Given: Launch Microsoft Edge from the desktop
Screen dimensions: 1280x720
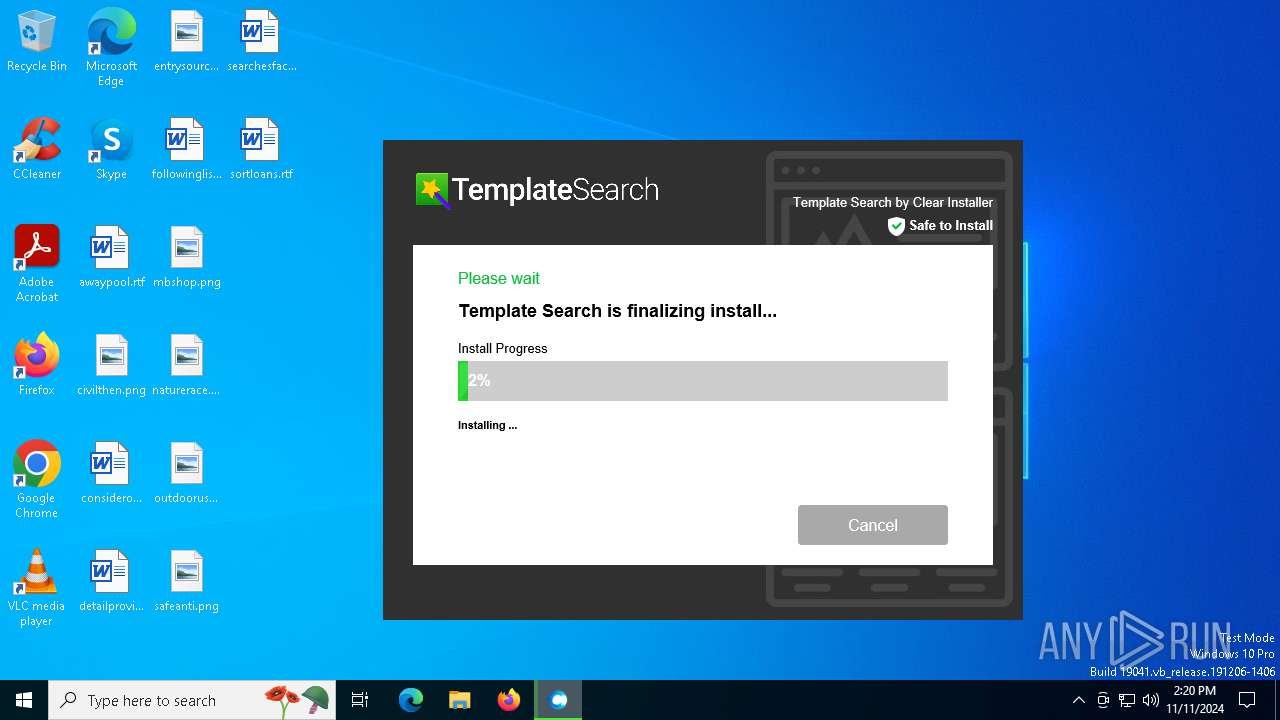Looking at the screenshot, I should click(x=111, y=48).
